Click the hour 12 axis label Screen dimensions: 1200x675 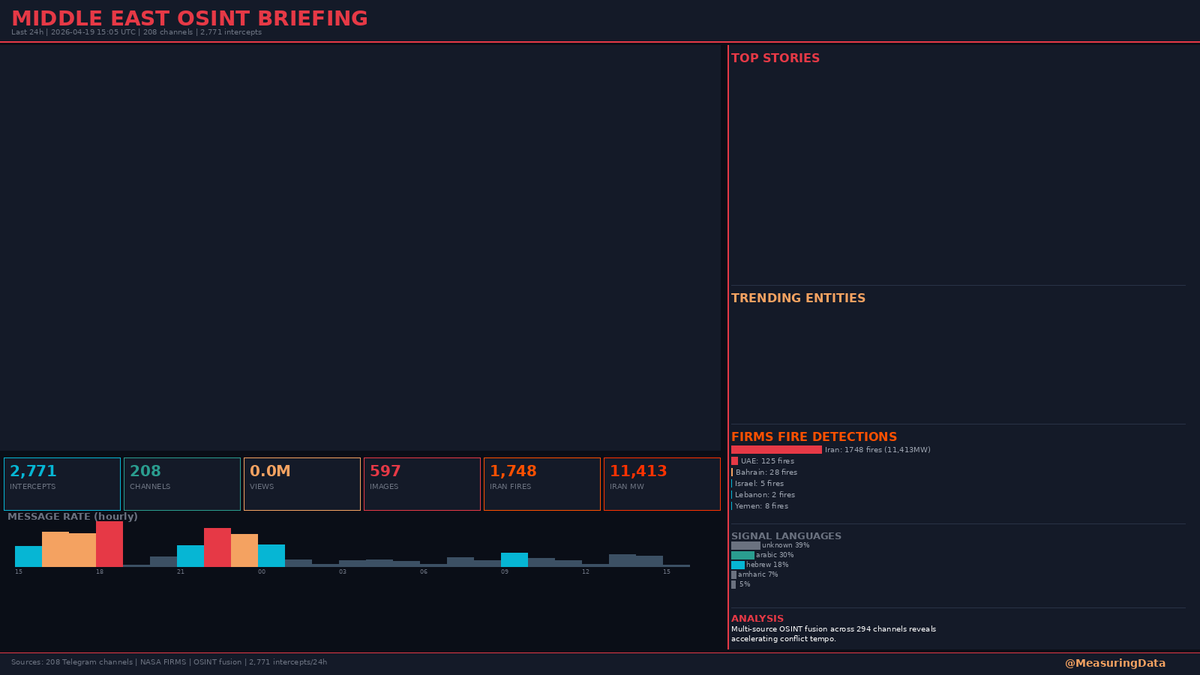pos(586,572)
